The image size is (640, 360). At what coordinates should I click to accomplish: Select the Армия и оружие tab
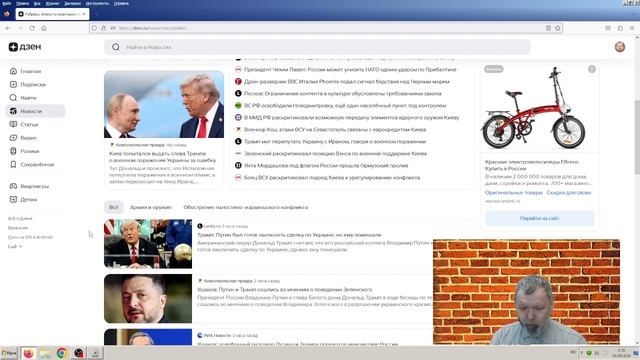[x=151, y=207]
